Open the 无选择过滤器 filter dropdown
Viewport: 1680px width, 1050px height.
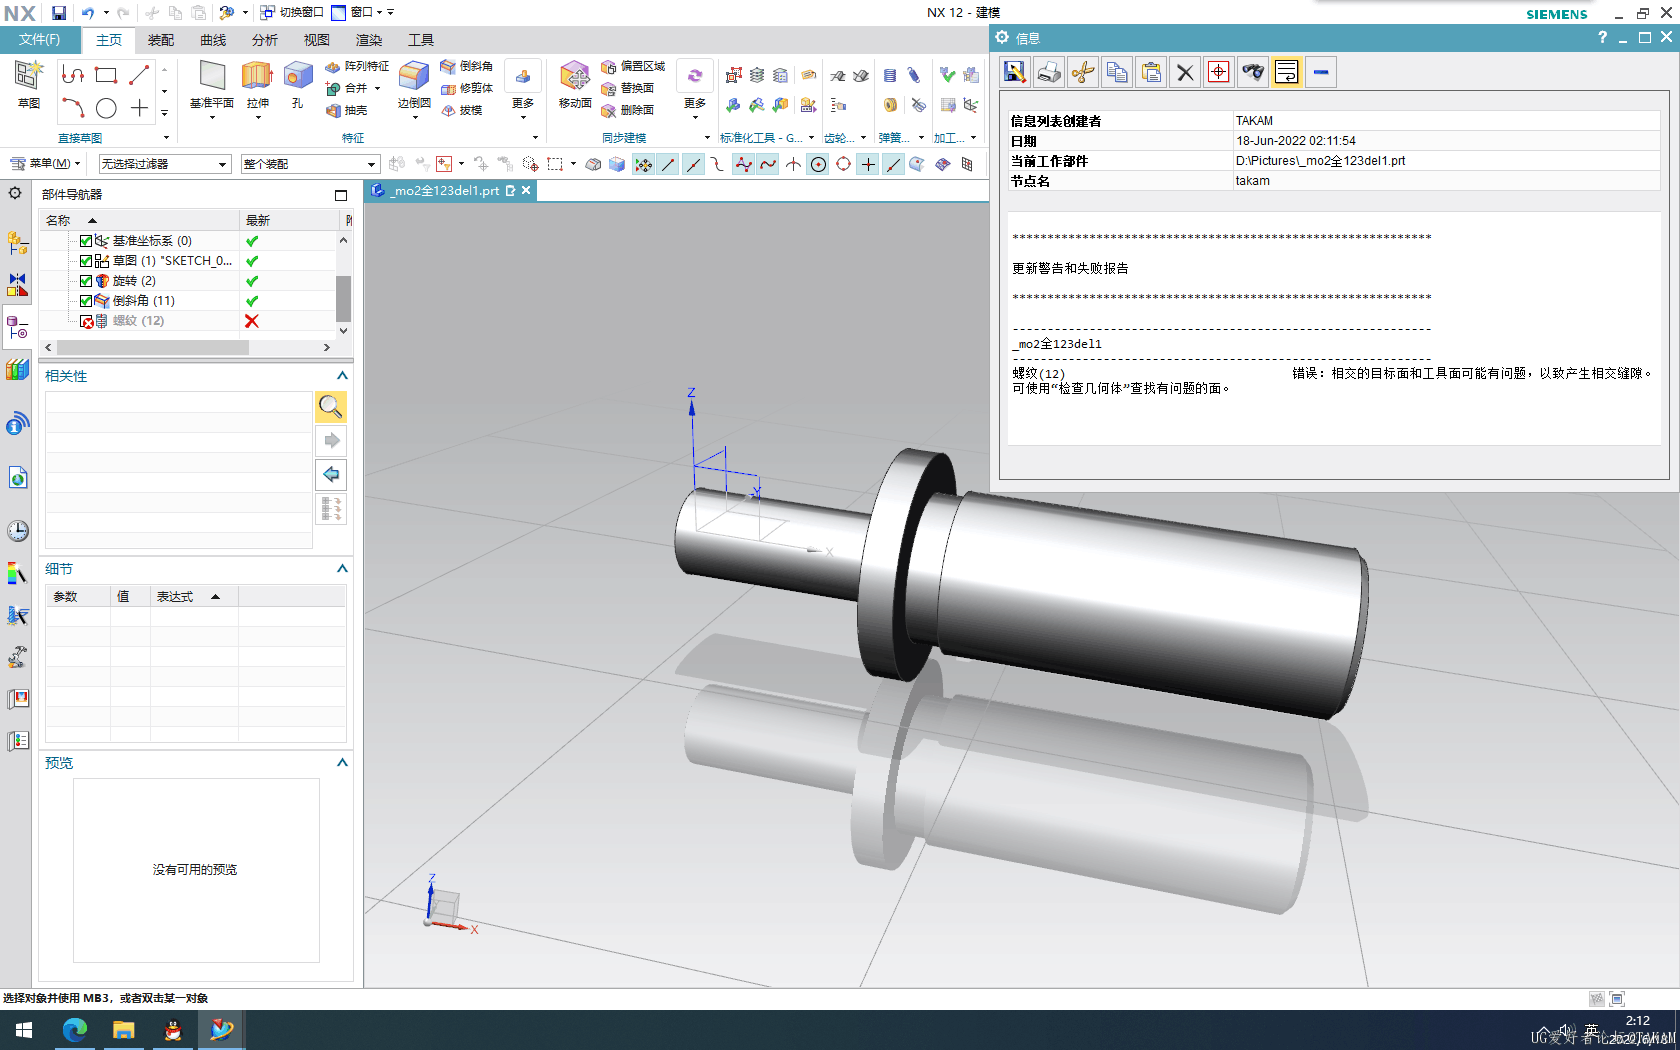coord(164,164)
